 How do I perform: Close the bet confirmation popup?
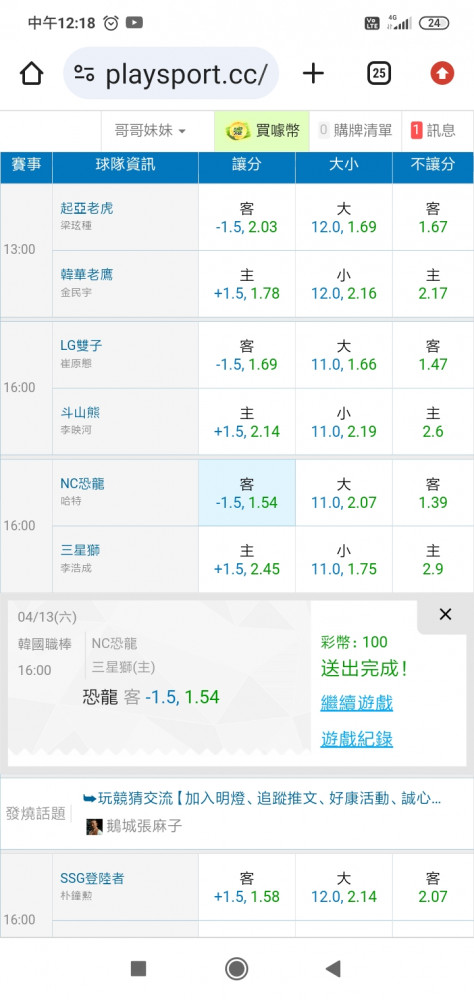click(x=445, y=614)
